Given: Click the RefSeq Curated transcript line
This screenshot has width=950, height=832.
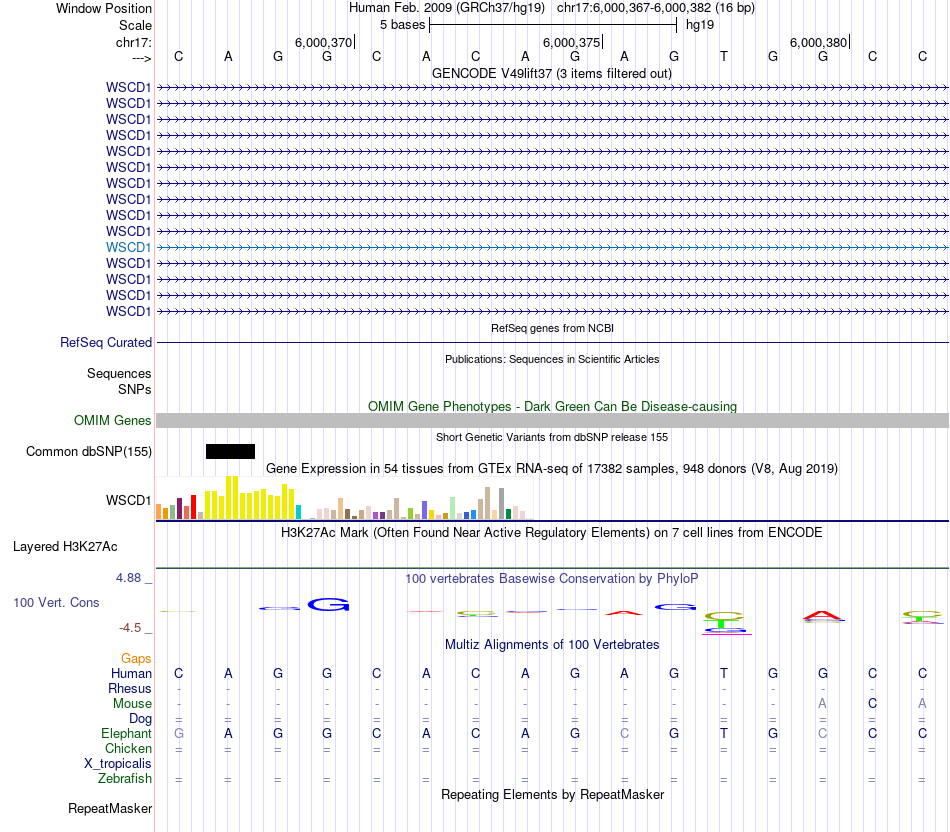Looking at the screenshot, I should pos(553,342).
